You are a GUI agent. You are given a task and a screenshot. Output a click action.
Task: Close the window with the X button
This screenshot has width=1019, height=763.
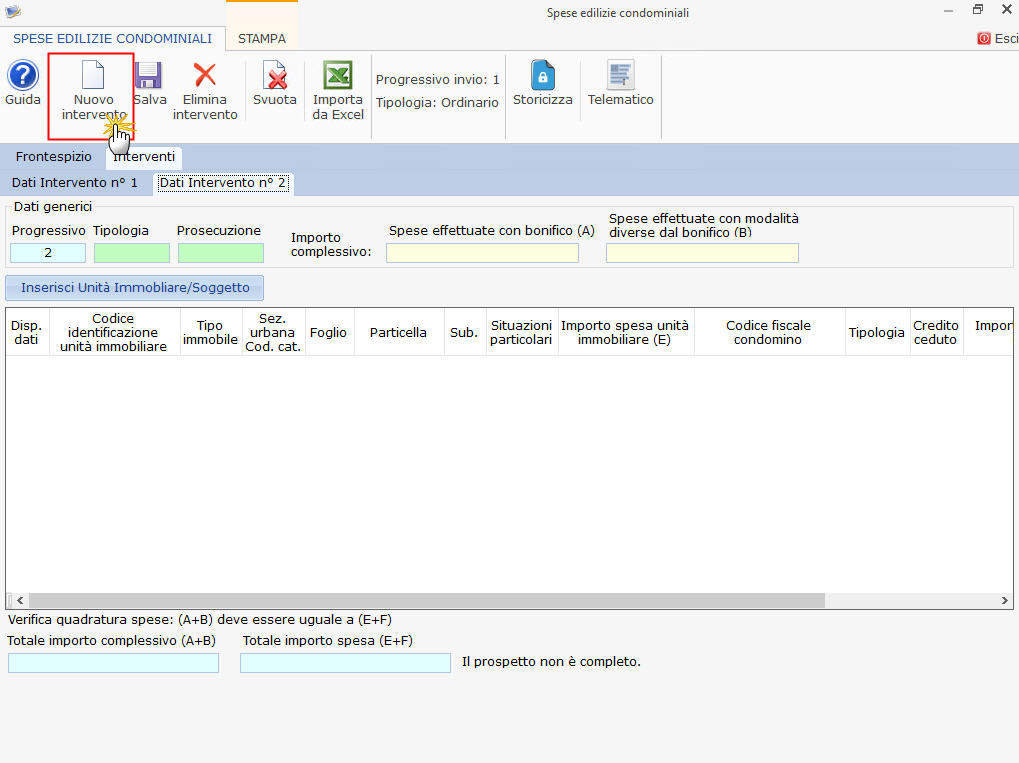tap(1007, 9)
